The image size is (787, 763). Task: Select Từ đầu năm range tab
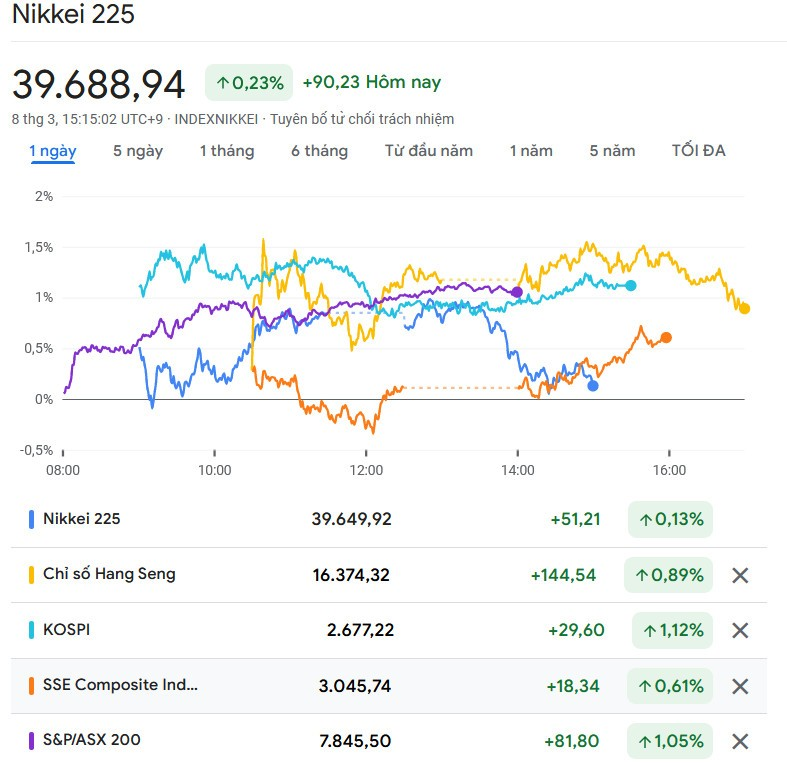tap(429, 151)
